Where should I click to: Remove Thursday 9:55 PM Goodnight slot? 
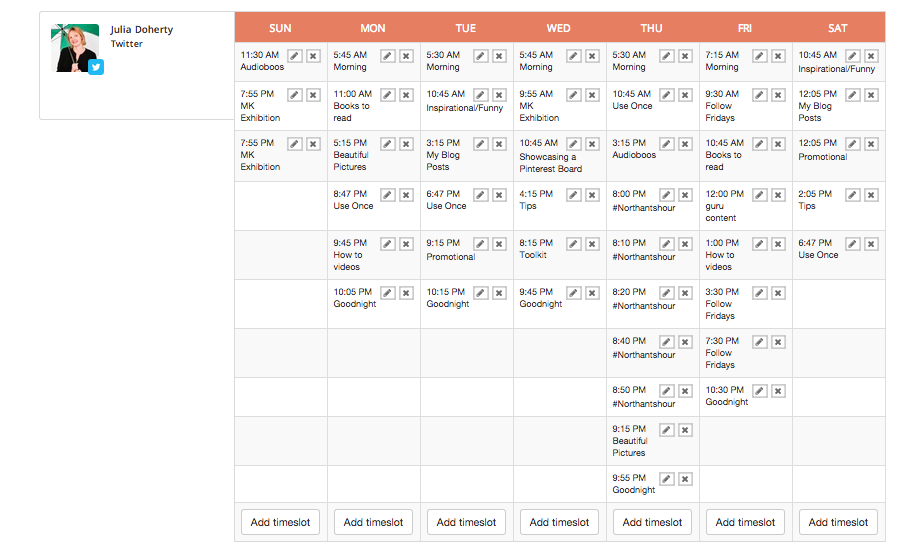(x=685, y=479)
